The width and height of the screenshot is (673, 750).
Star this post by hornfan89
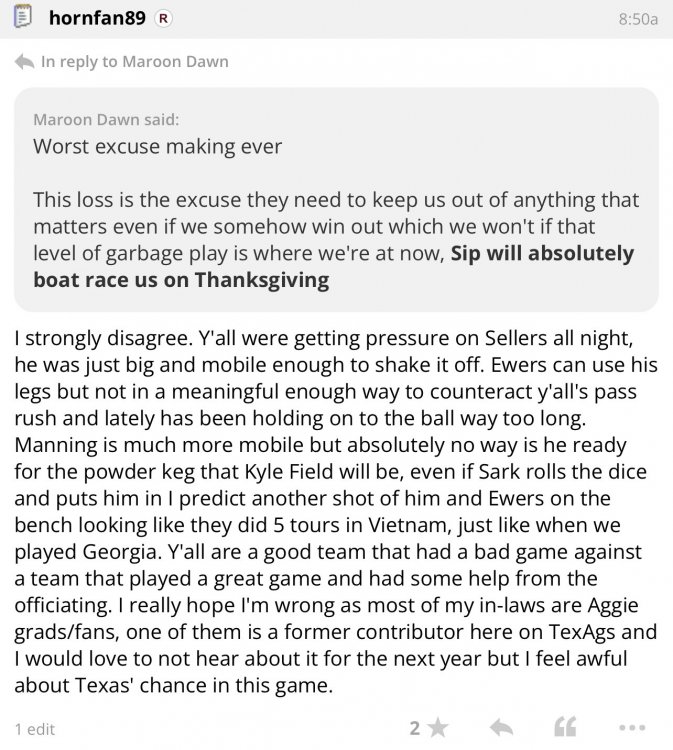click(x=437, y=729)
